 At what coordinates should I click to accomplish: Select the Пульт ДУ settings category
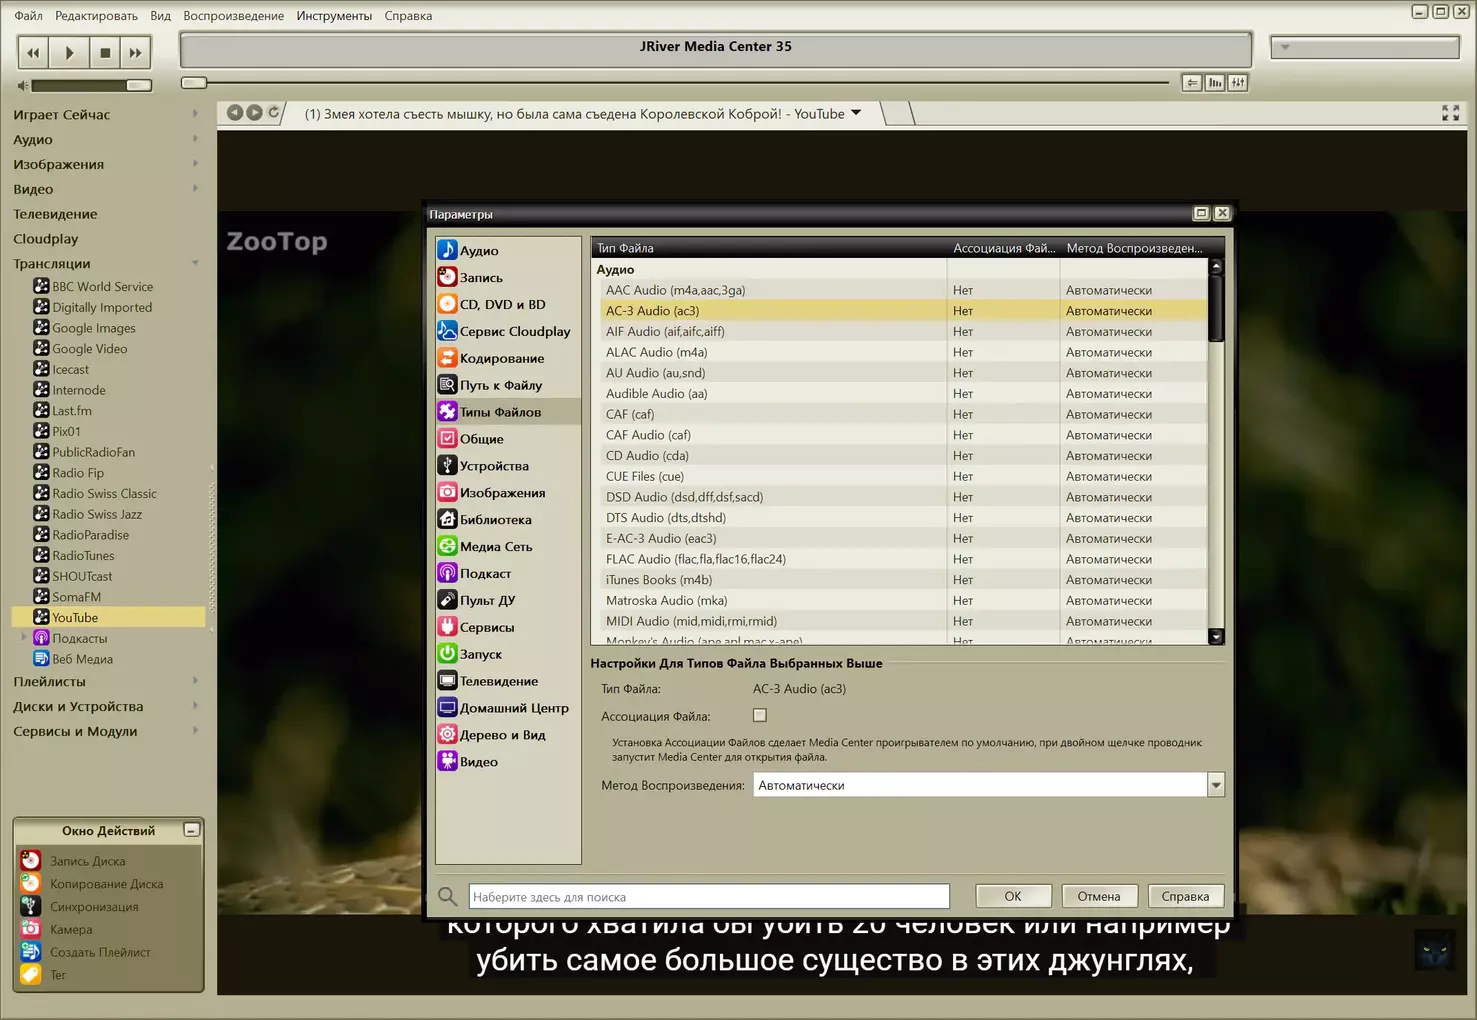[487, 600]
